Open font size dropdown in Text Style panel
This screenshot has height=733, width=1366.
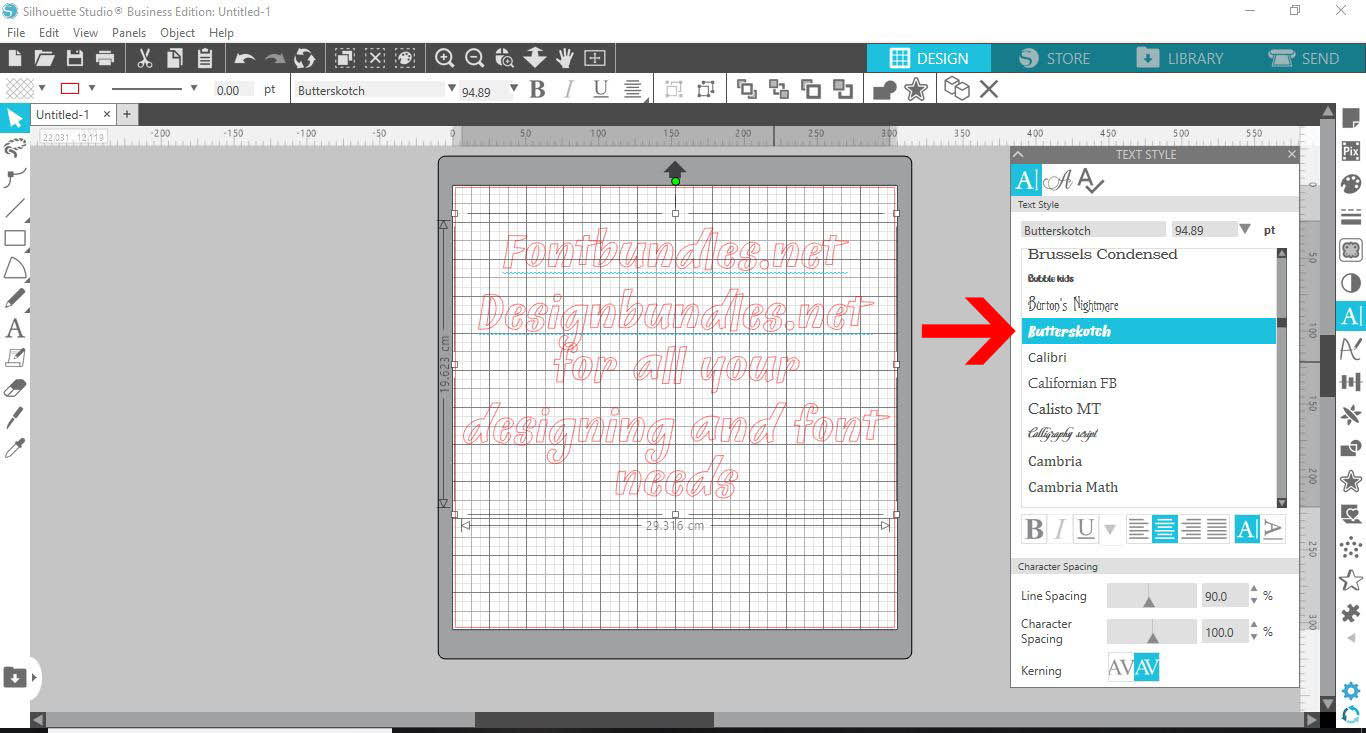1245,229
